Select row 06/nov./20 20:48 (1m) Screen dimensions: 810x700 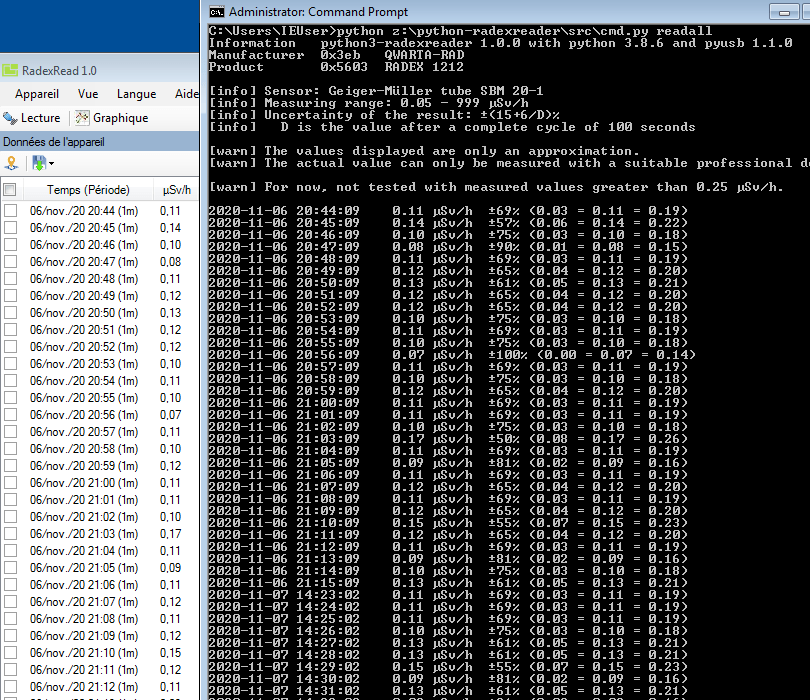99,278
